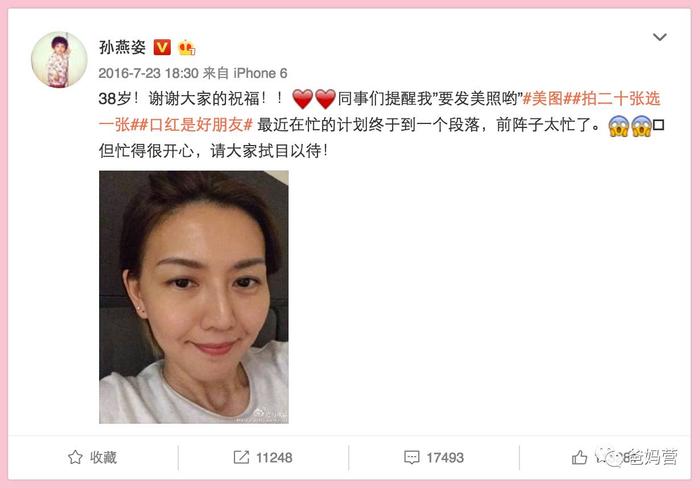Image resolution: width=700 pixels, height=488 pixels.
Task: Click the first screaming face emoji
Action: click(x=618, y=125)
